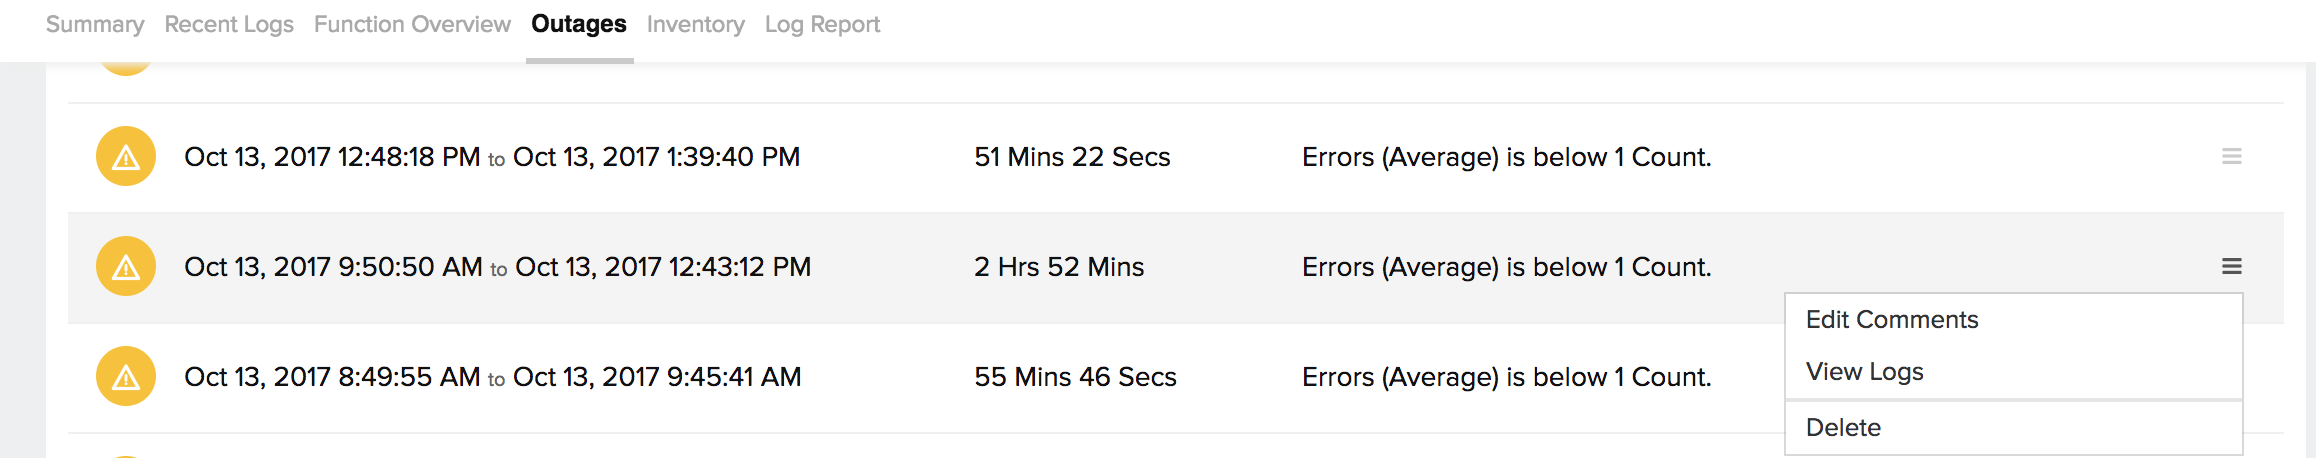
Task: Click error reason text of 51 Mins outage
Action: pos(1506,157)
